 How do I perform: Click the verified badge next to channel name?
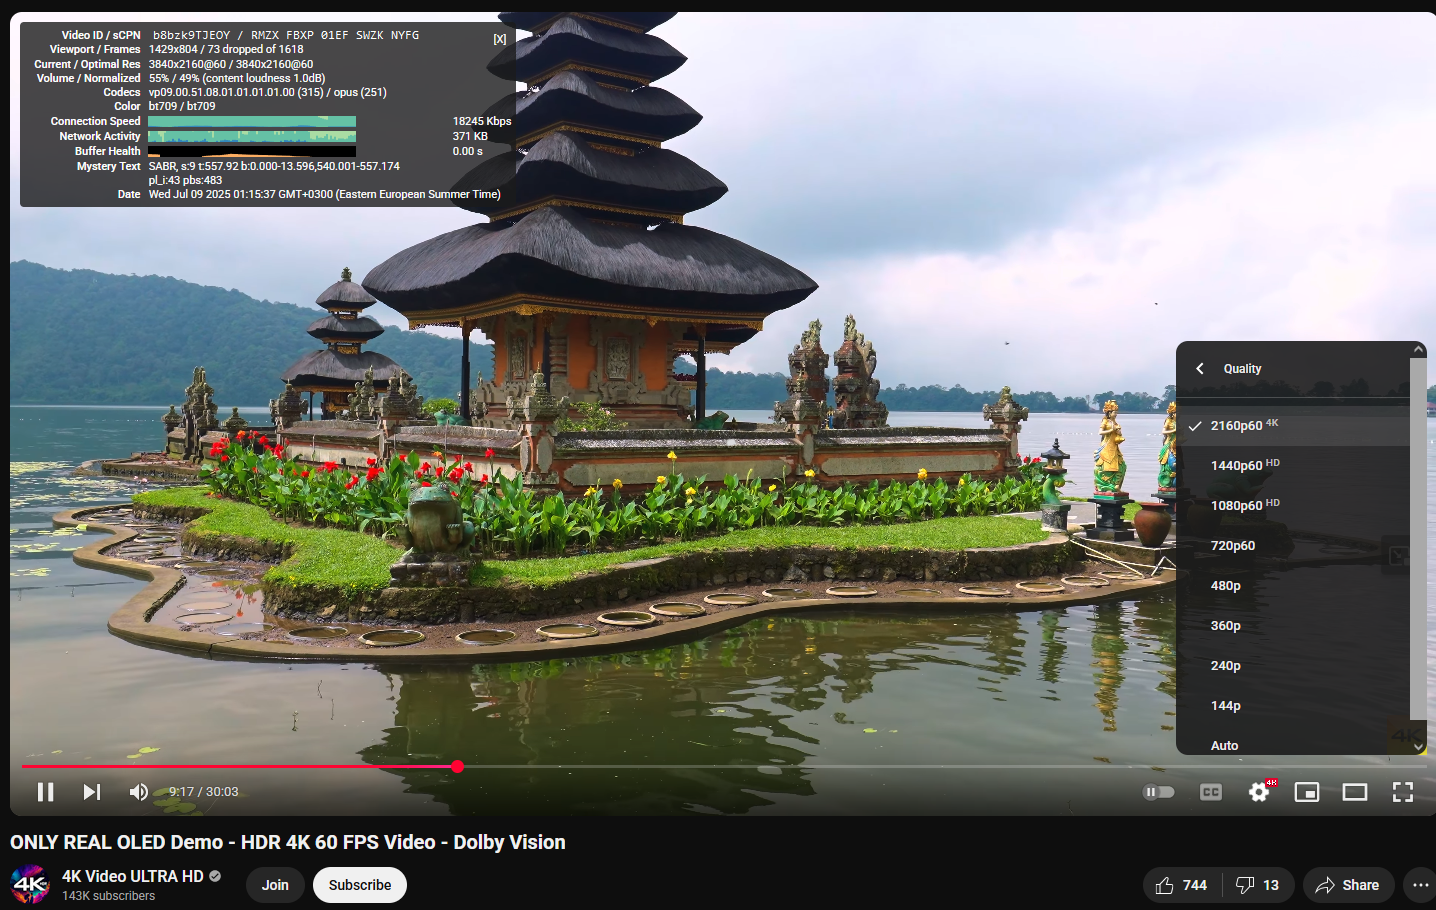[215, 876]
